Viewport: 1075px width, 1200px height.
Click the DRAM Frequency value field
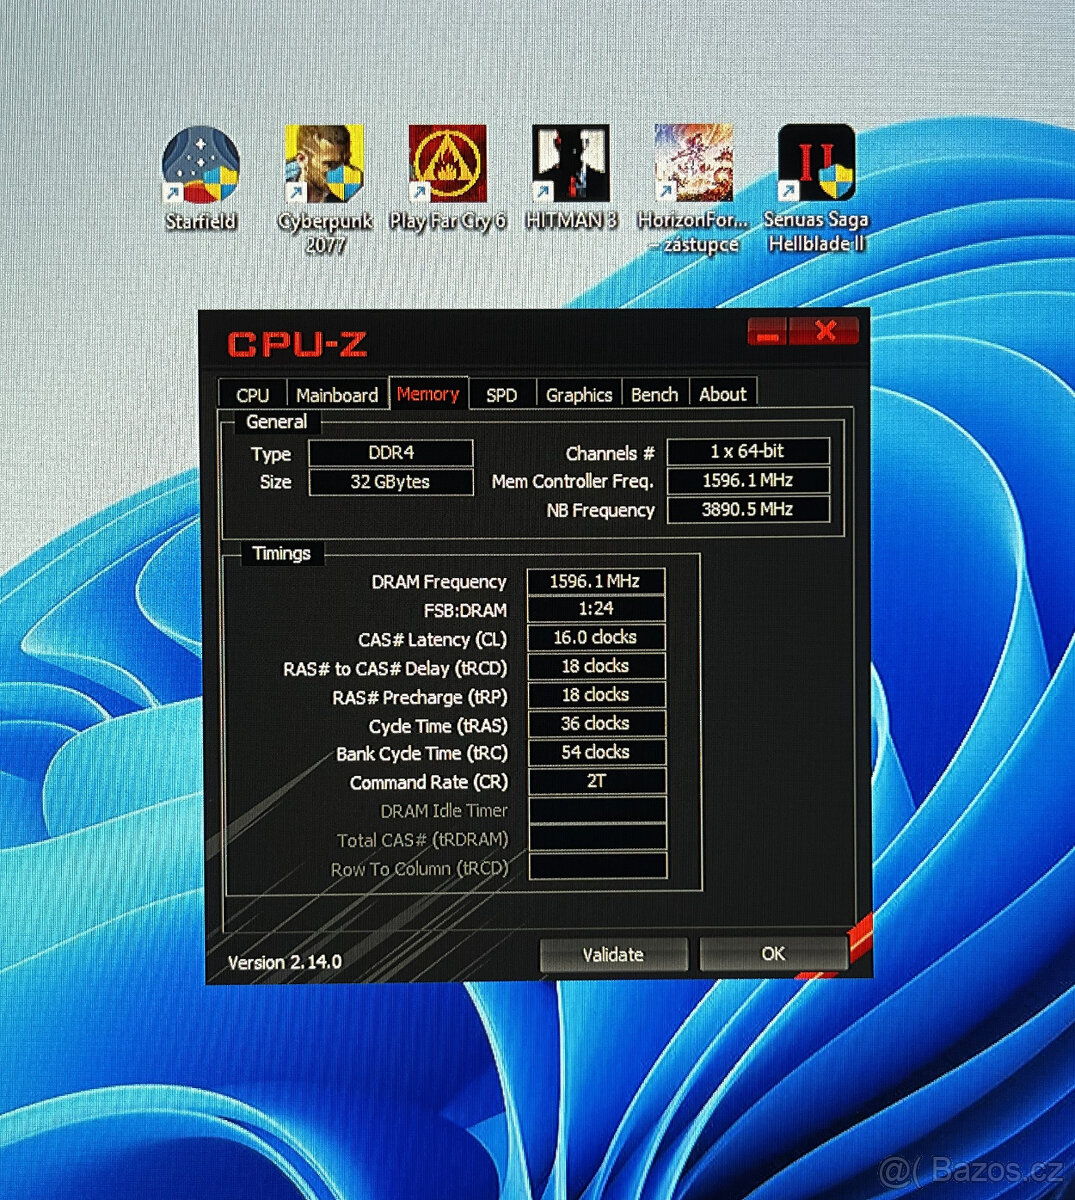click(x=596, y=581)
